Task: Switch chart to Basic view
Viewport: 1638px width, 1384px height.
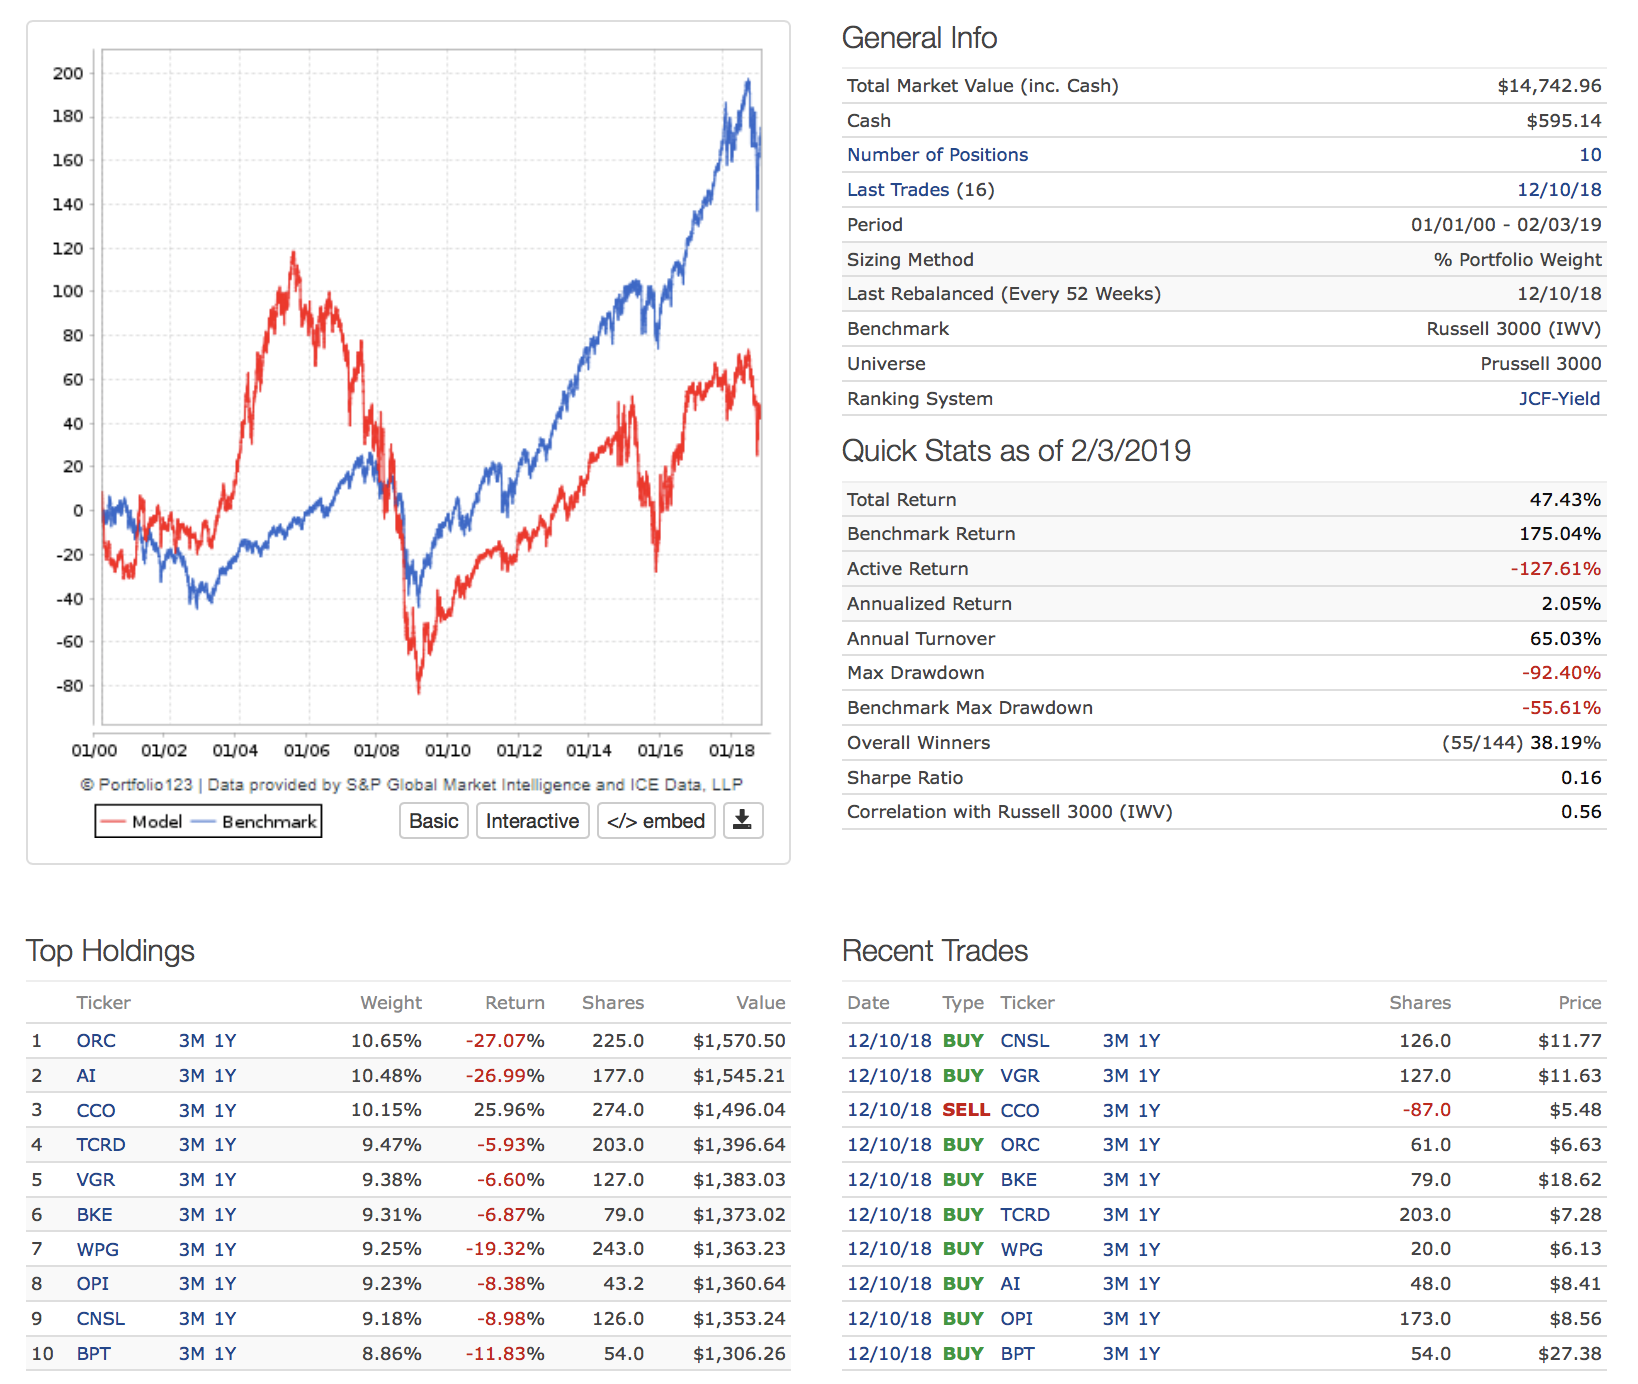Action: click(x=434, y=821)
